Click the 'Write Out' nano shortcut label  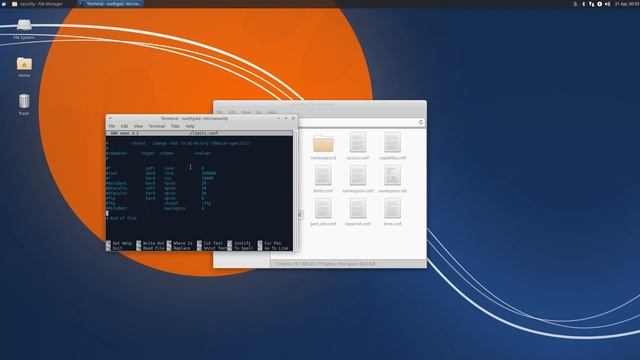(153, 243)
